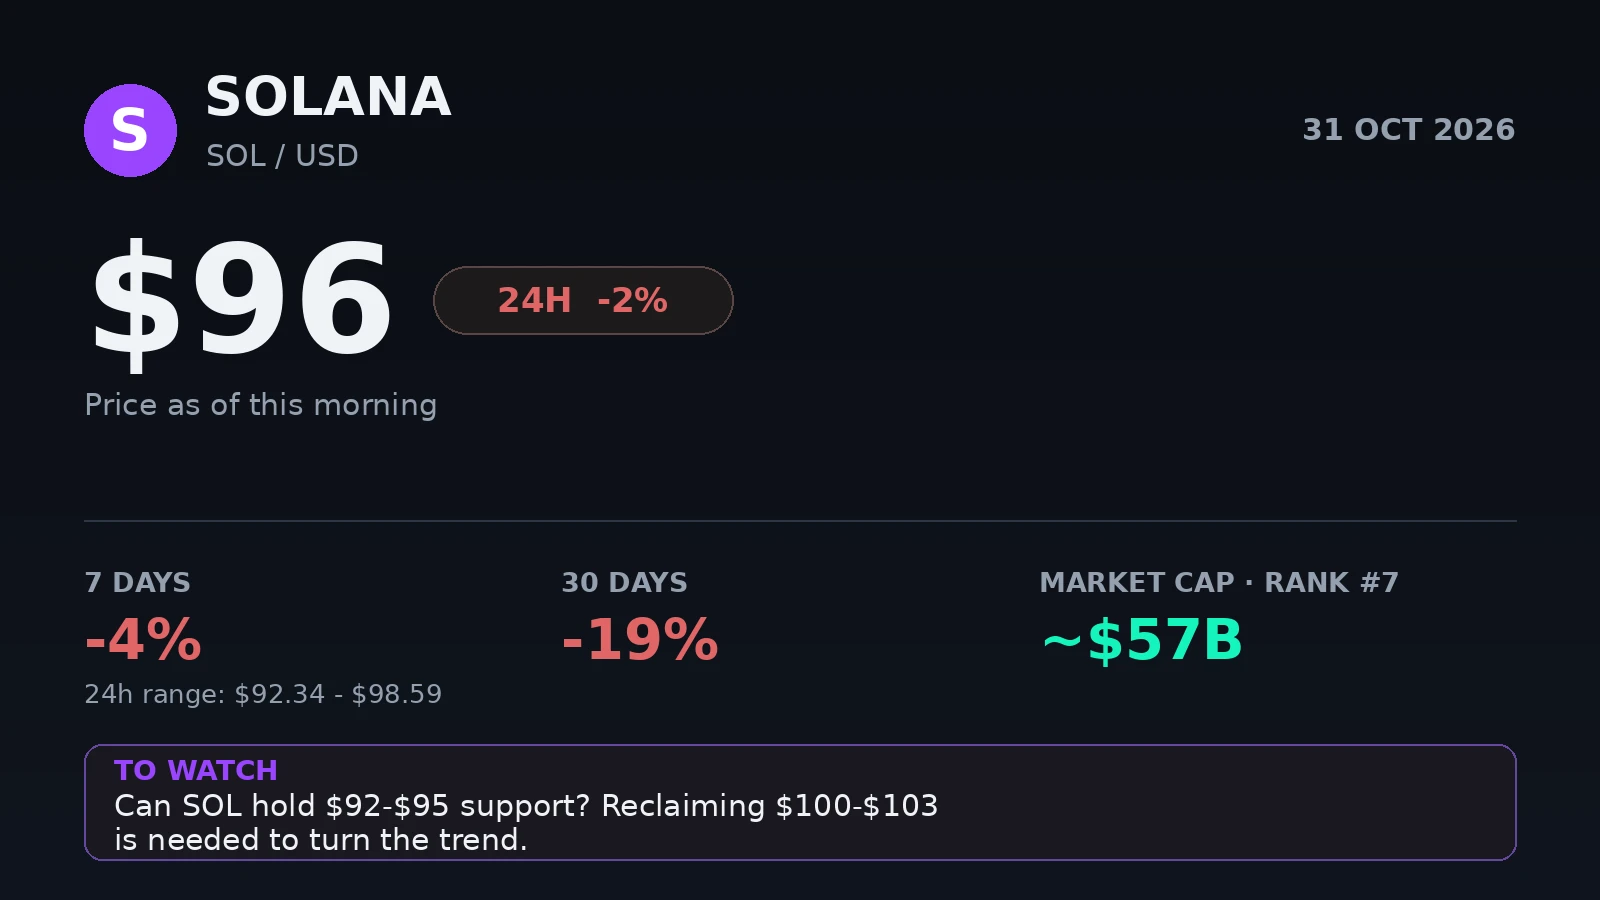The height and width of the screenshot is (900, 1600).
Task: Click the Can SOL hold support text line
Action: coord(526,806)
